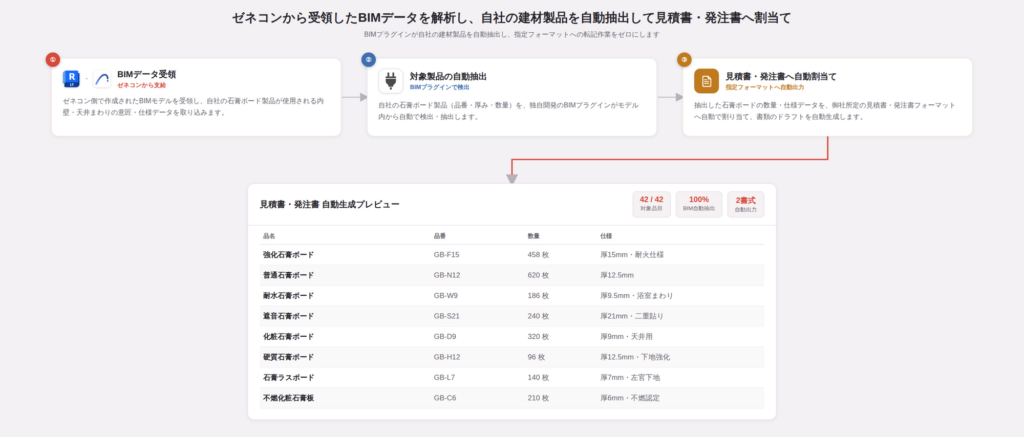Click product code "GB-N12"

[x=447, y=275]
